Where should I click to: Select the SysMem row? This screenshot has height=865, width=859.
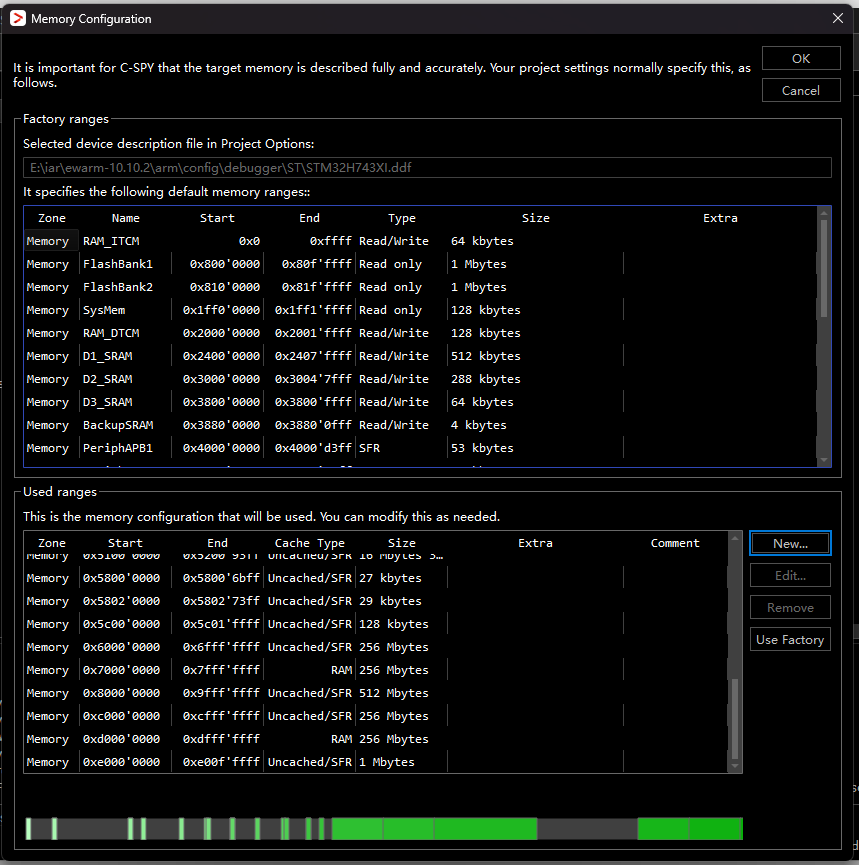point(420,310)
